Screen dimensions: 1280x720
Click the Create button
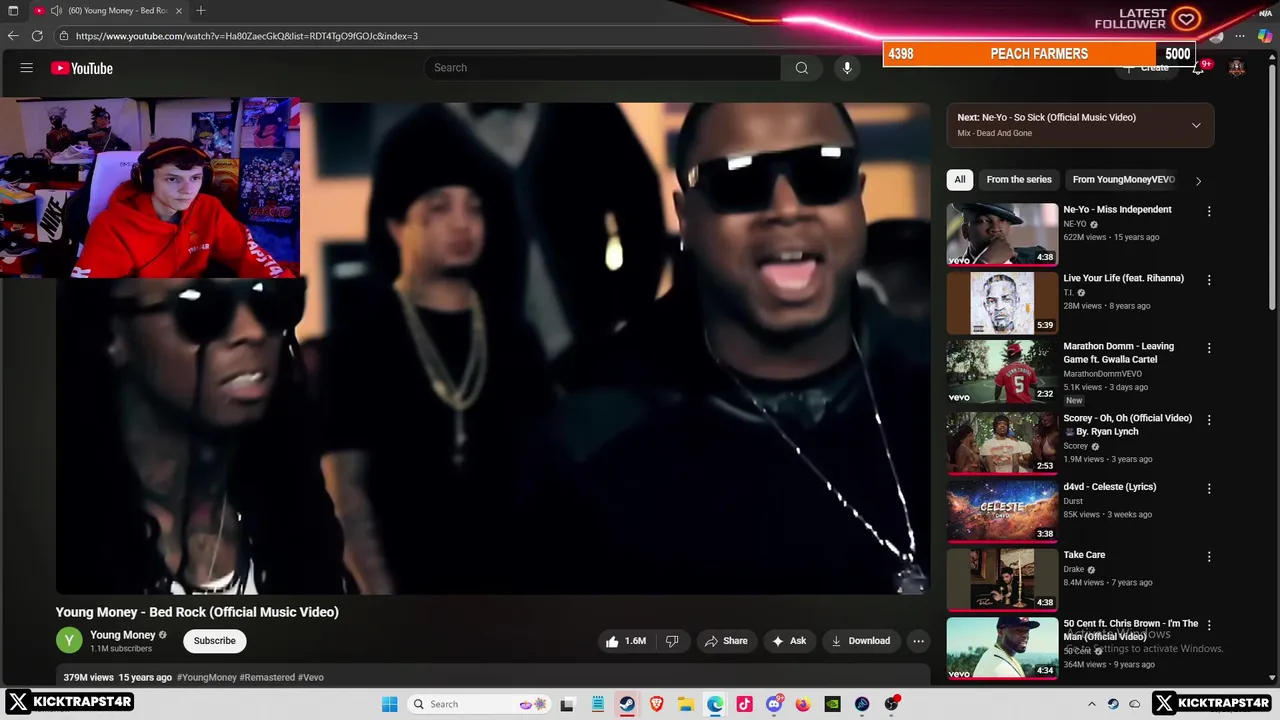click(x=1146, y=68)
